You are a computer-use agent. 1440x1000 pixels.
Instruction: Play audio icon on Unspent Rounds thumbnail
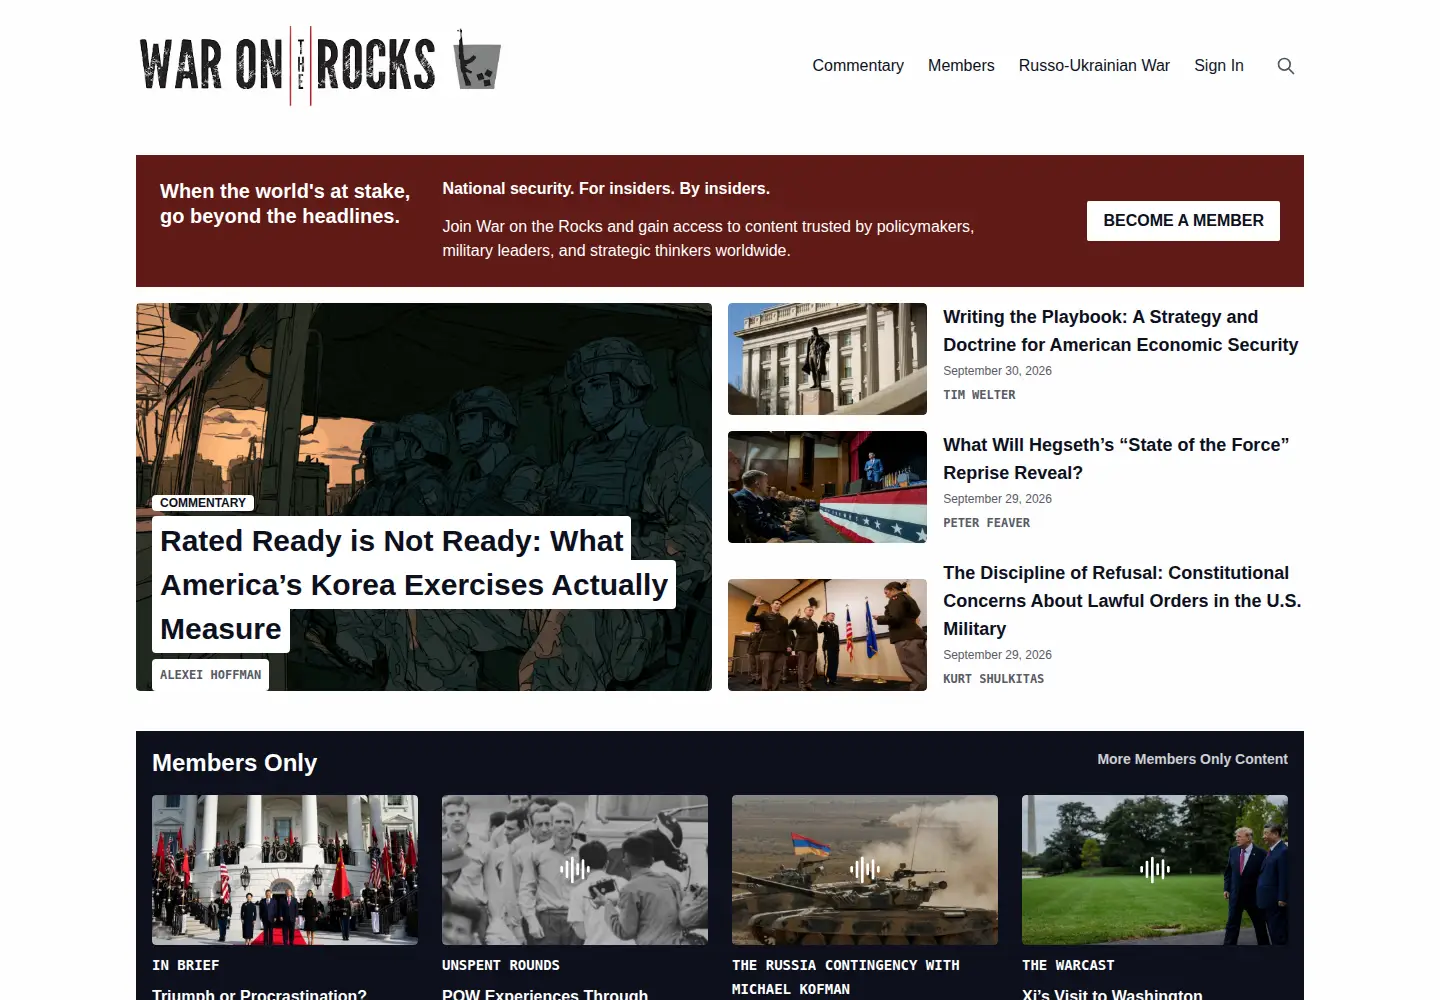(x=575, y=869)
